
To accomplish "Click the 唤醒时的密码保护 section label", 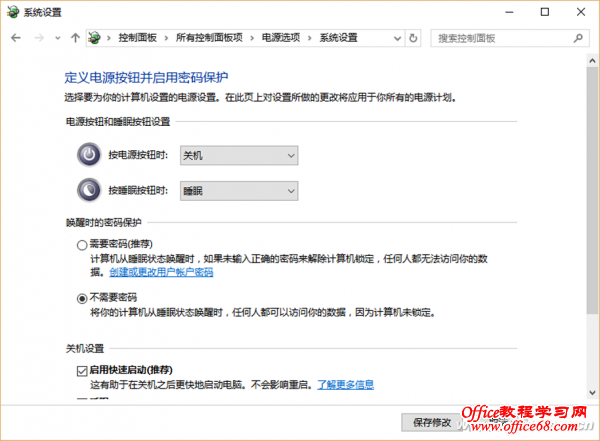I will [x=104, y=222].
